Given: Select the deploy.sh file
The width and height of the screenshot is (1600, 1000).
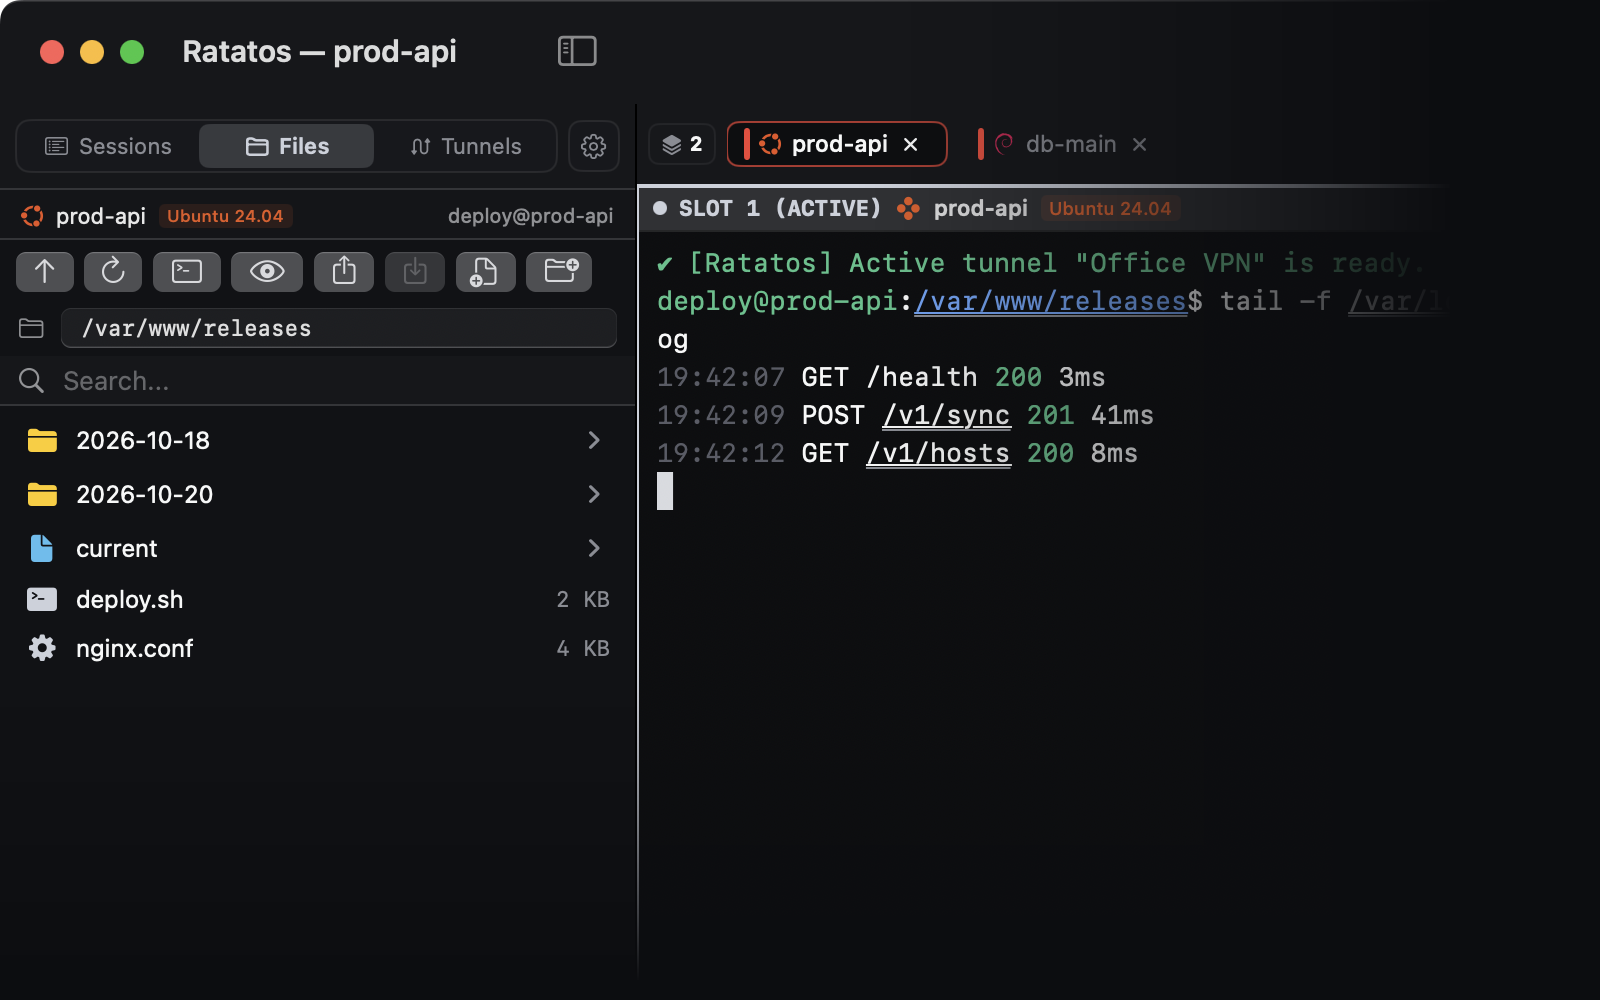Looking at the screenshot, I should pyautogui.click(x=318, y=599).
